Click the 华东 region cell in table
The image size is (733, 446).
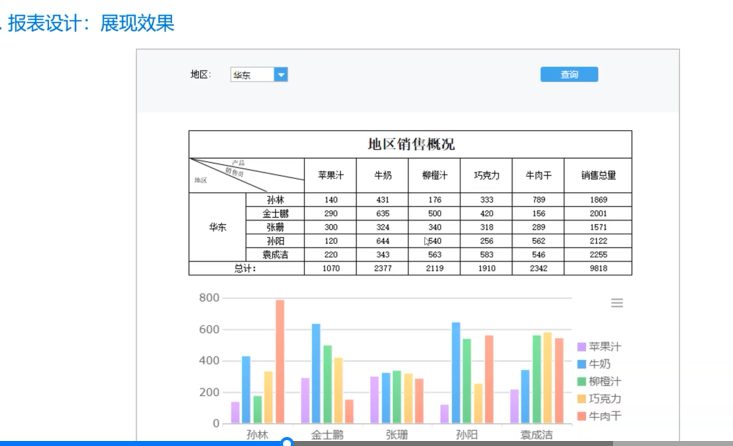(x=217, y=227)
